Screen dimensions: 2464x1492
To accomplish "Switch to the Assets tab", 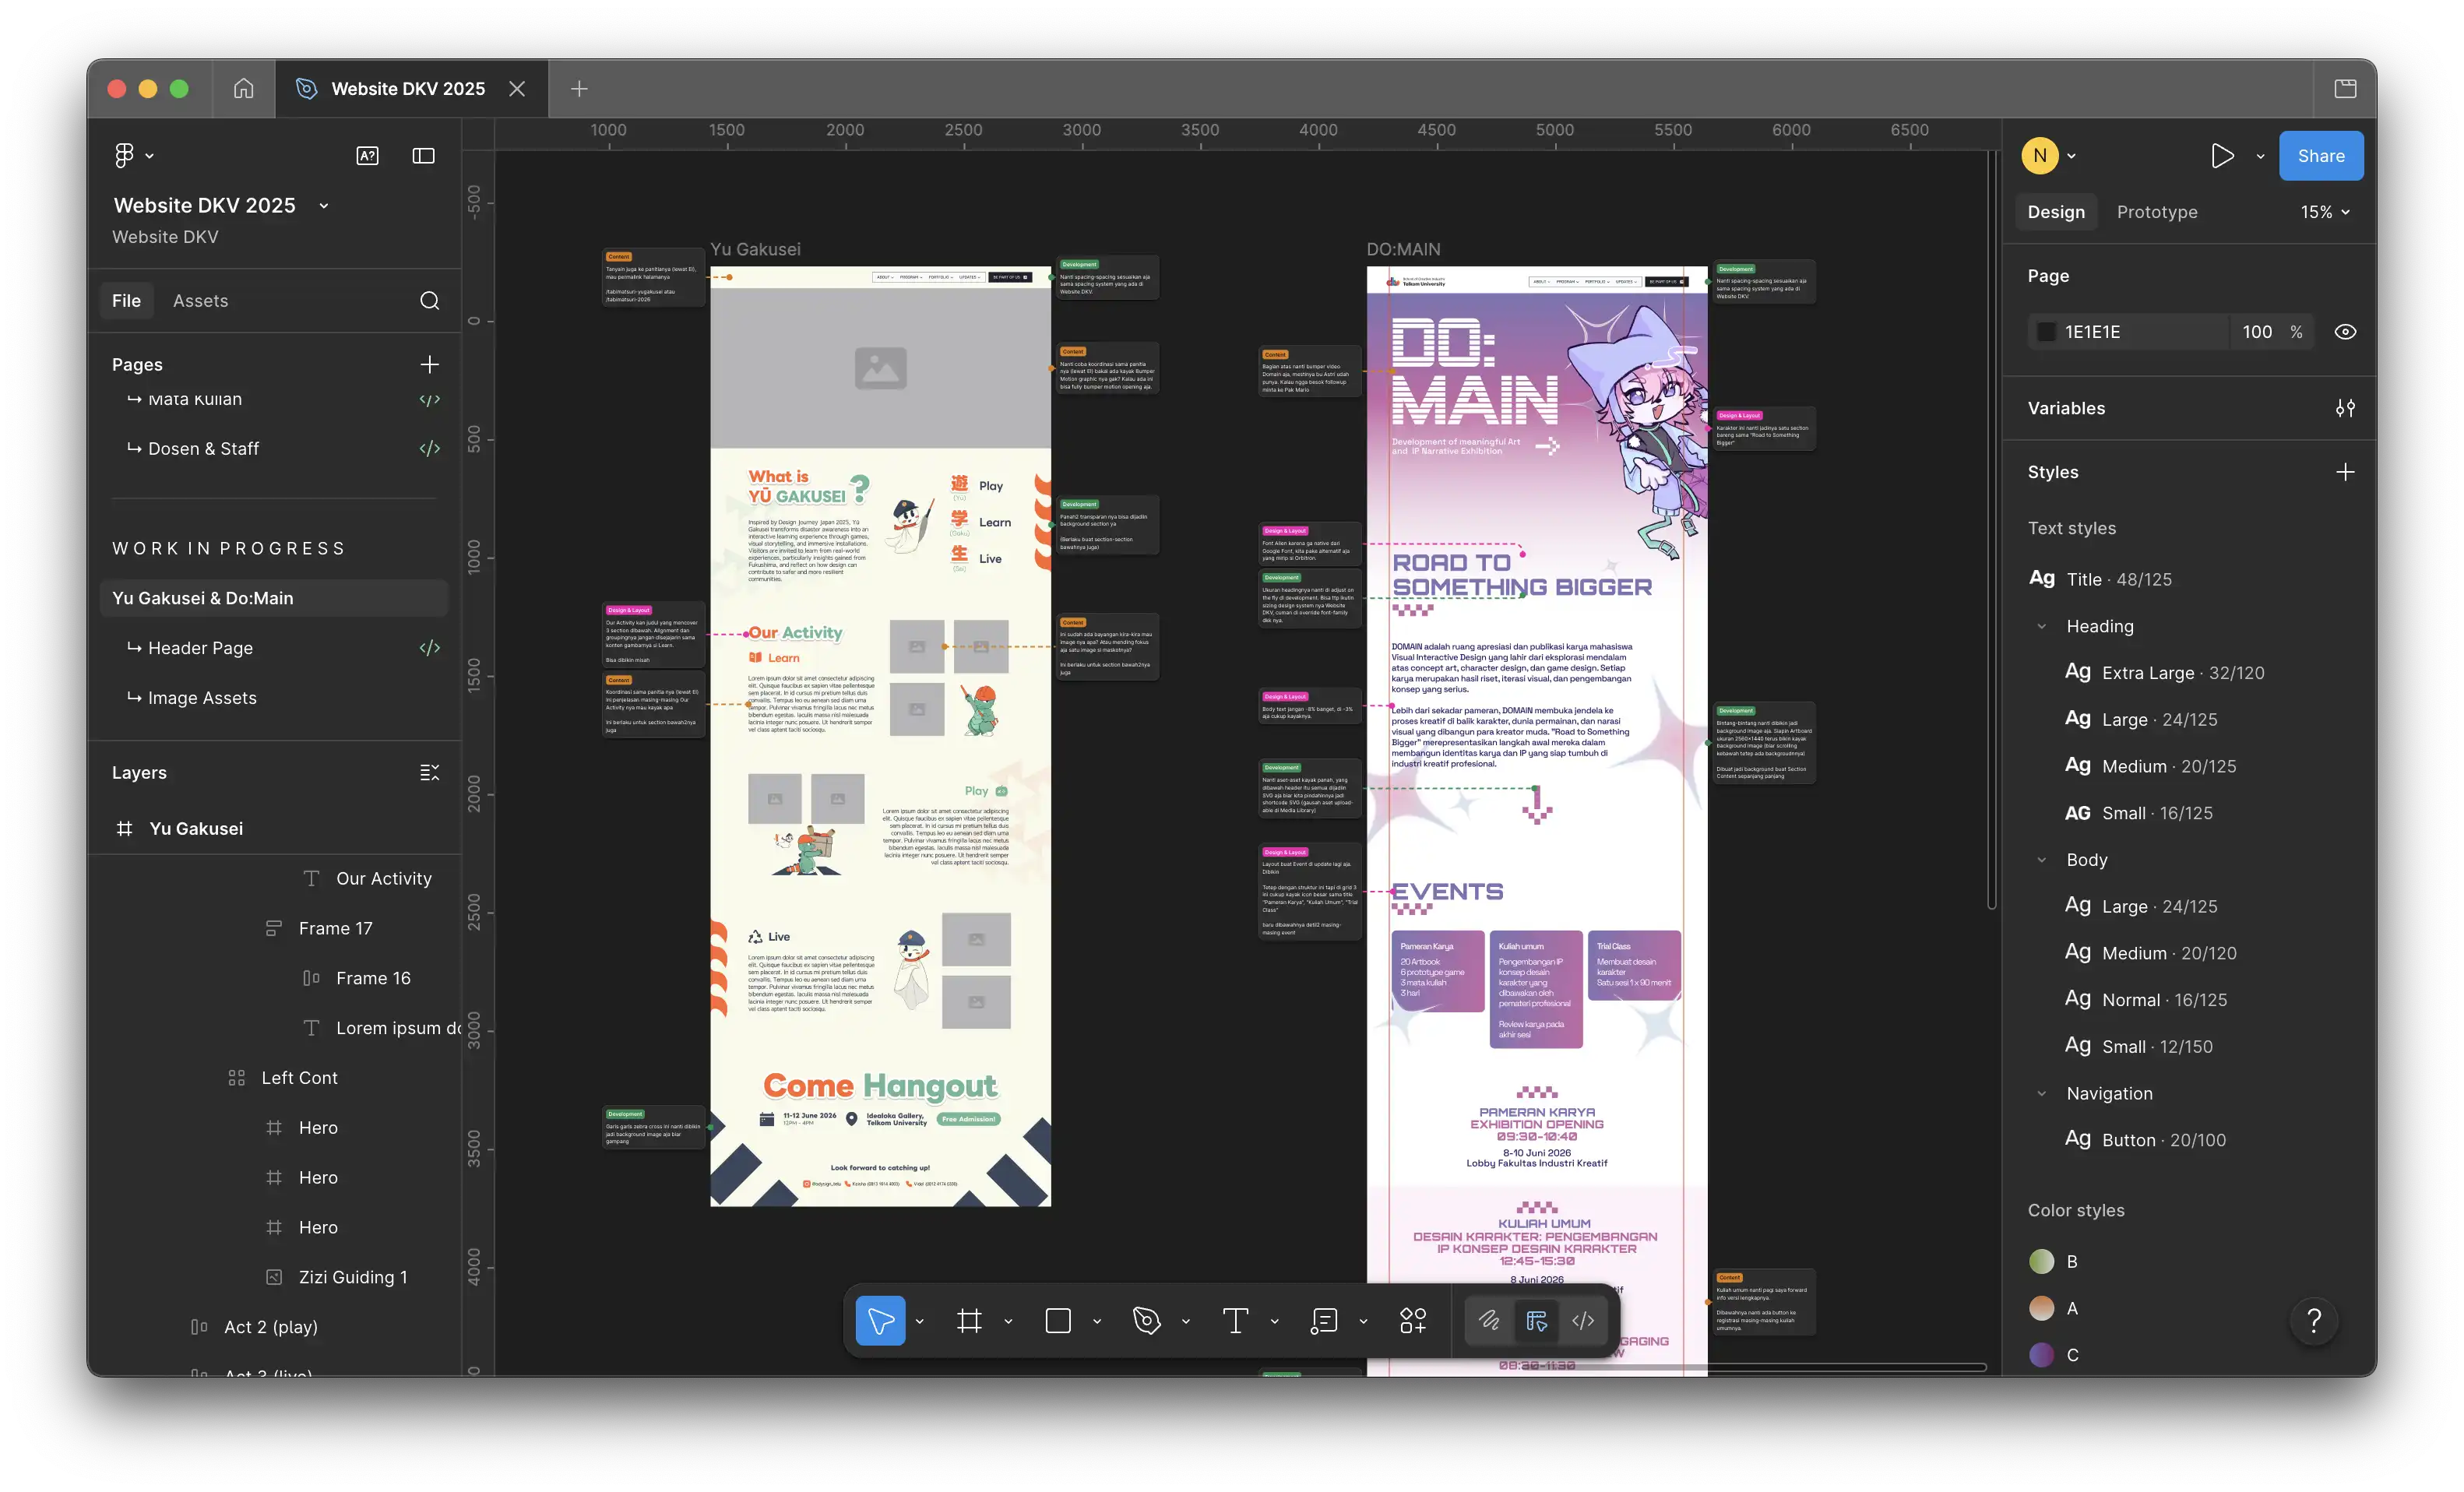I will point(200,301).
